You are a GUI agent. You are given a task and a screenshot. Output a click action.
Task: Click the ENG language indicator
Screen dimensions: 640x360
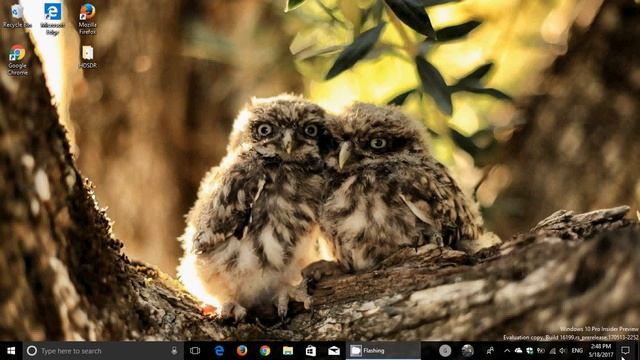point(577,351)
